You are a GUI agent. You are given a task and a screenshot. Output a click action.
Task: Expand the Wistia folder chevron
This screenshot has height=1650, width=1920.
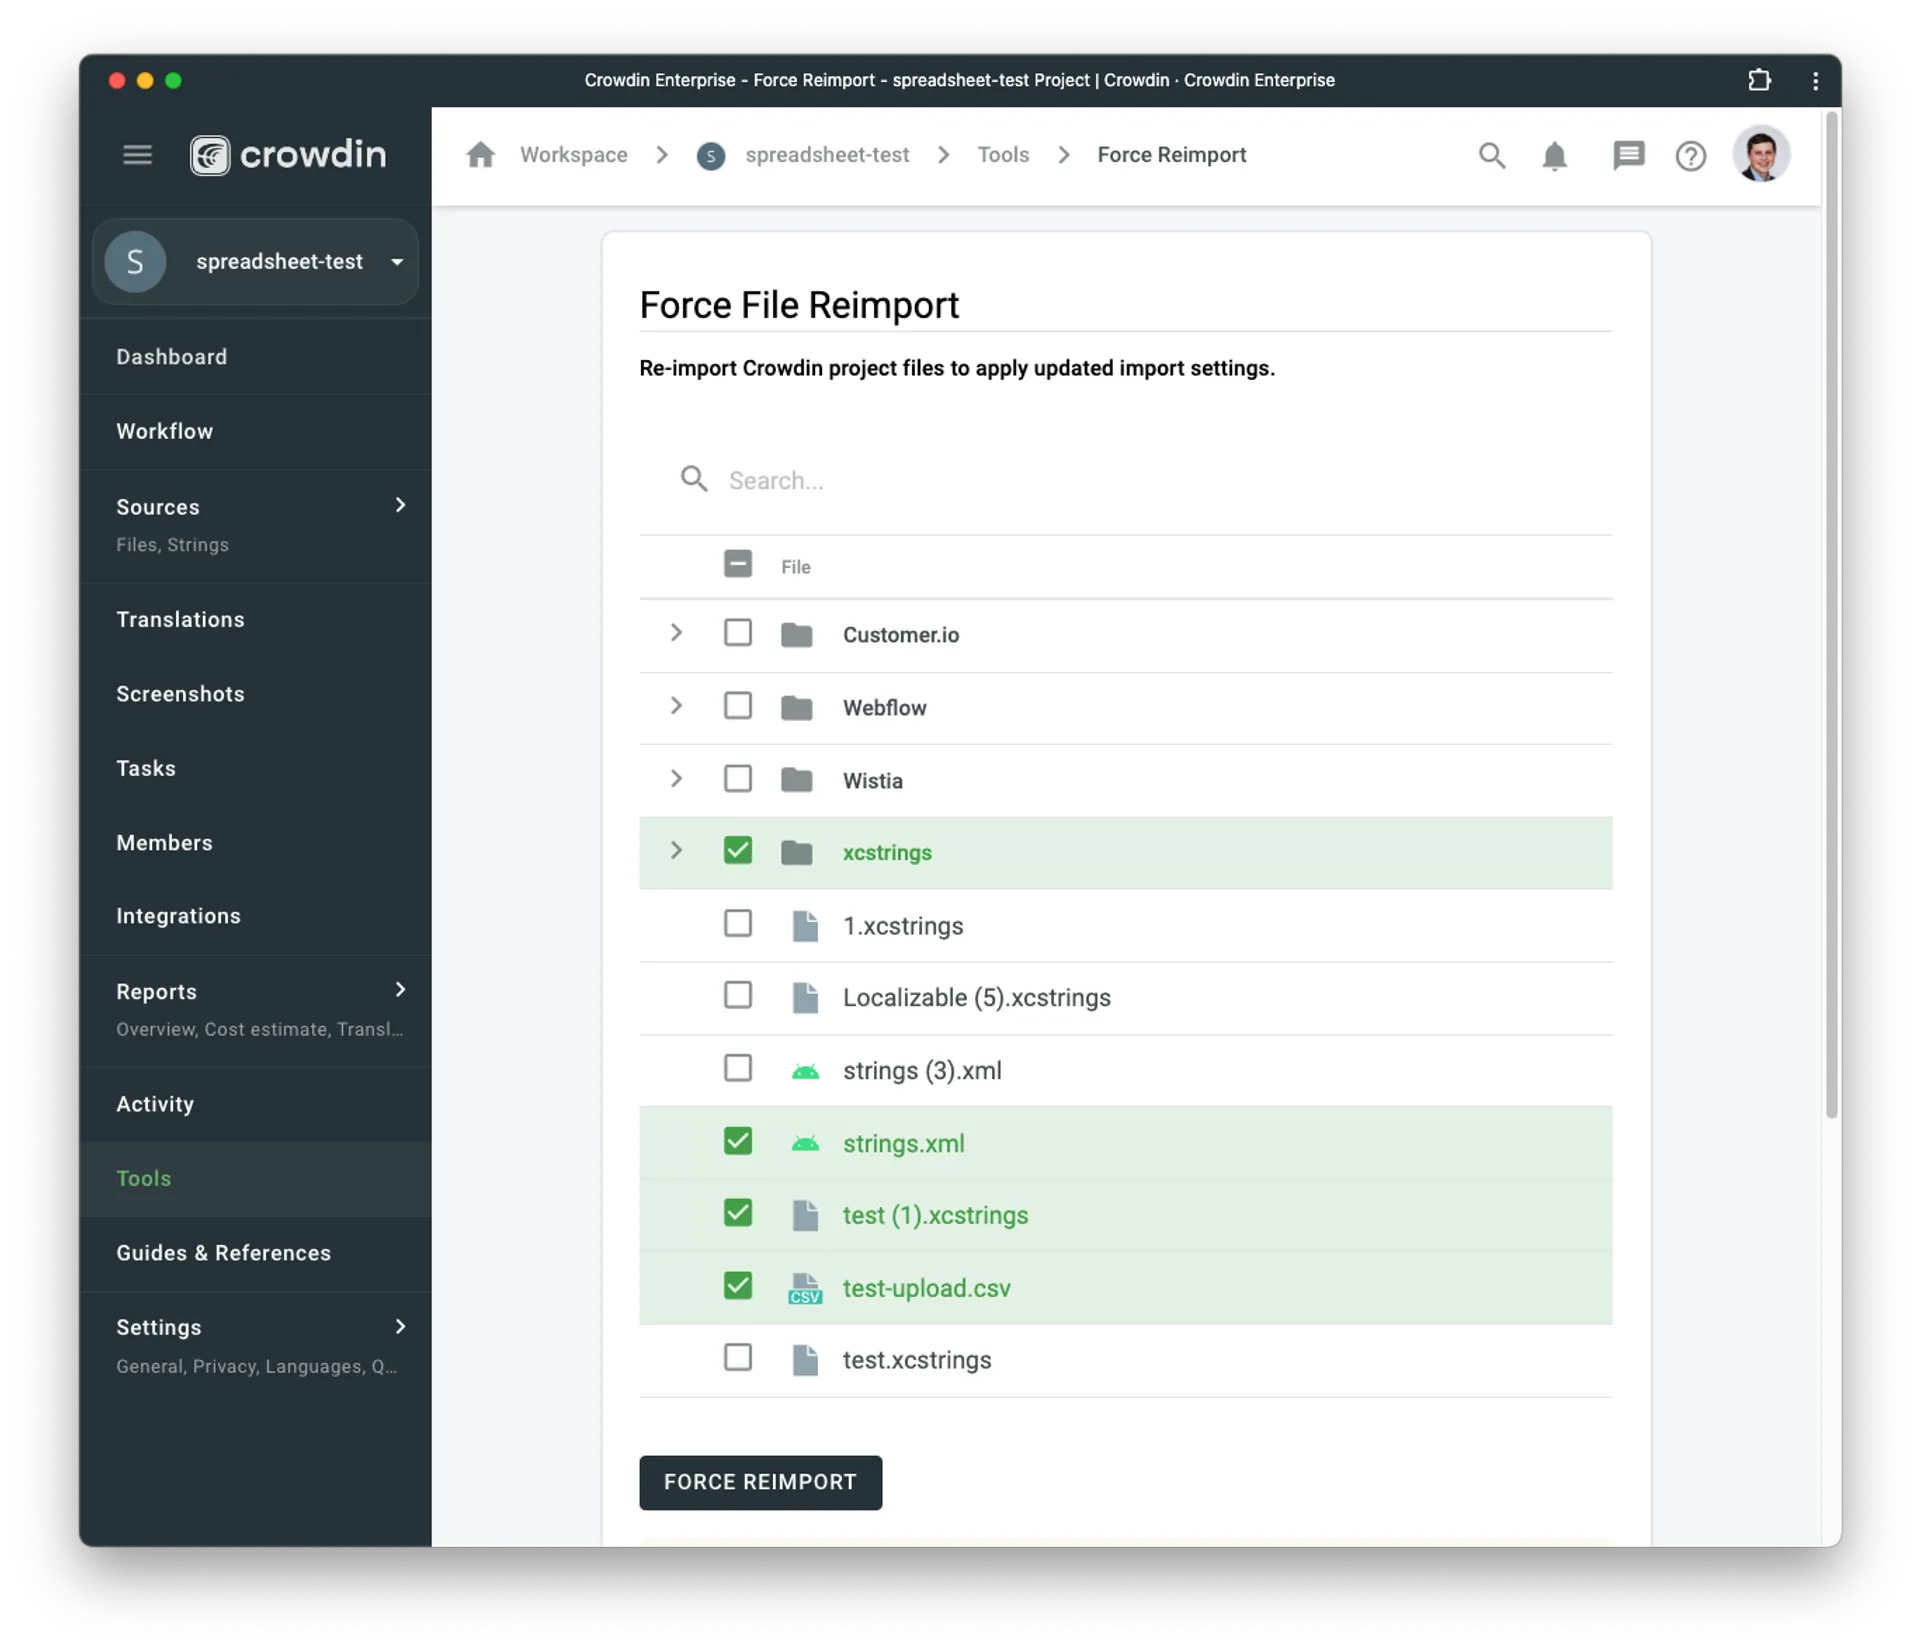click(676, 778)
